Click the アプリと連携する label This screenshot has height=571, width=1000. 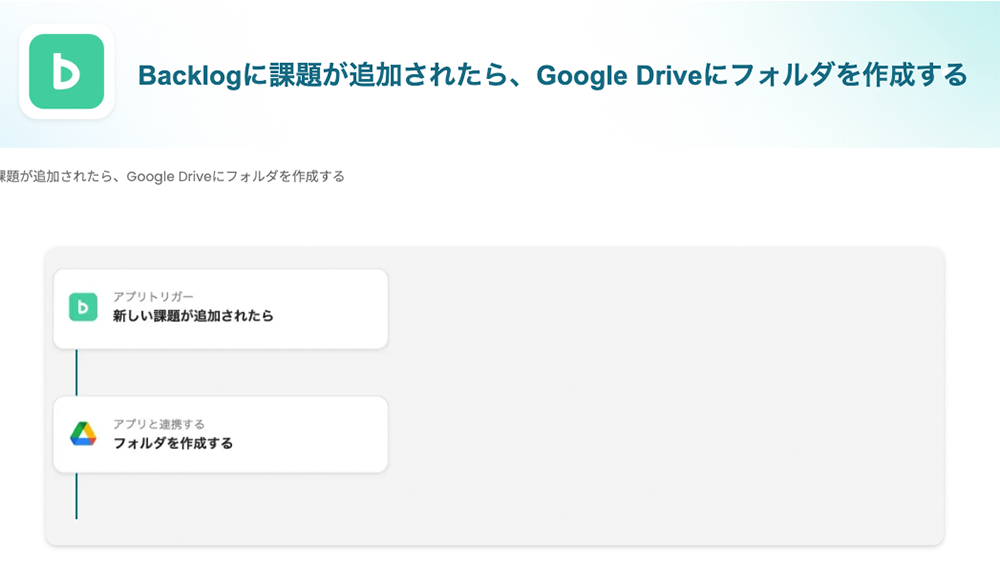pos(159,424)
